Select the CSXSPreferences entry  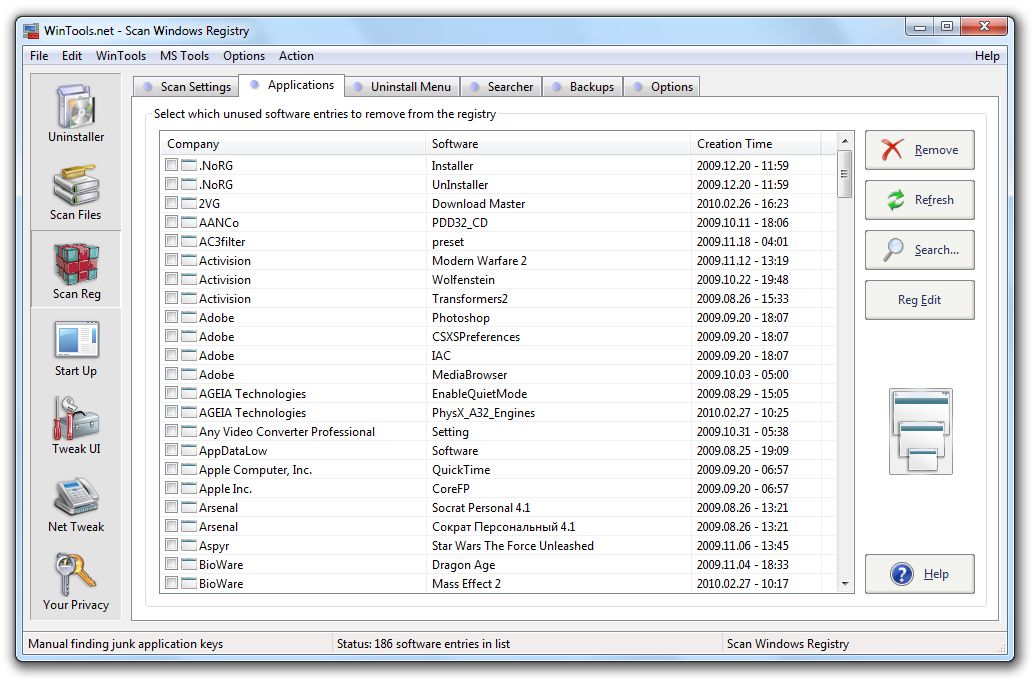click(x=476, y=337)
